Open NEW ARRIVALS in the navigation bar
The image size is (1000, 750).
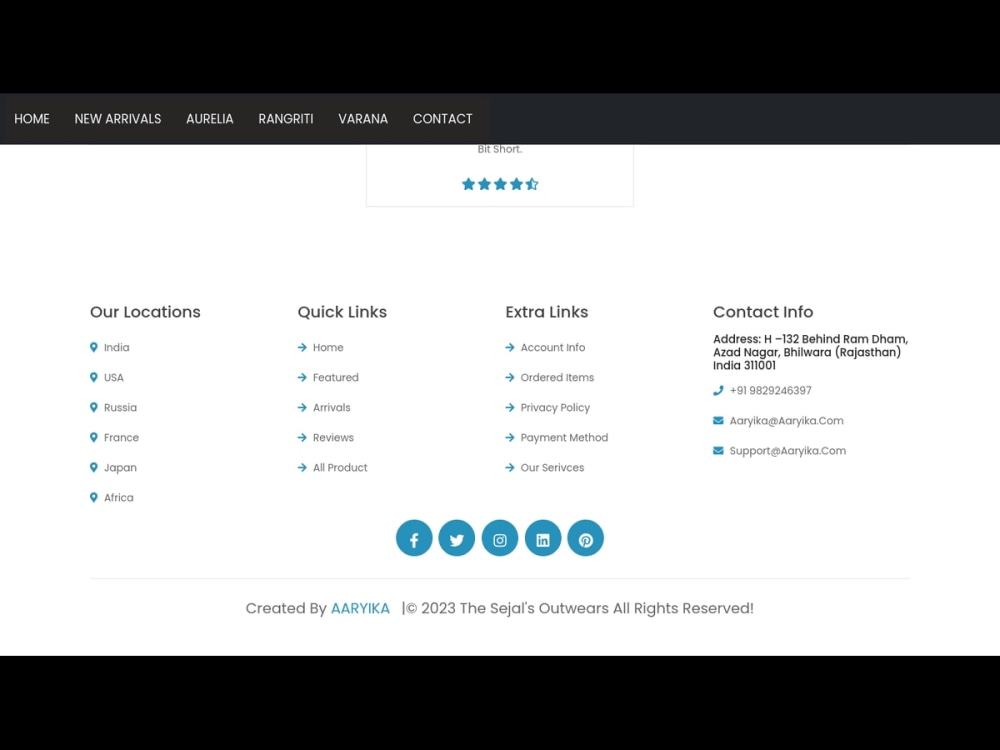[118, 119]
